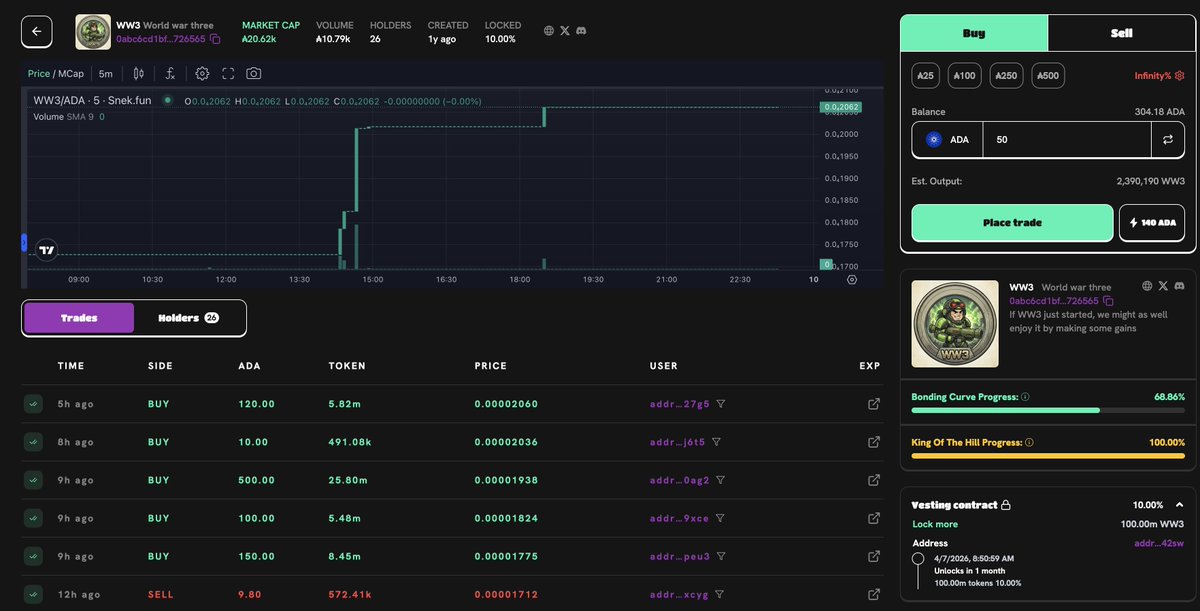Open user addr…9xce trade address

pos(679,518)
